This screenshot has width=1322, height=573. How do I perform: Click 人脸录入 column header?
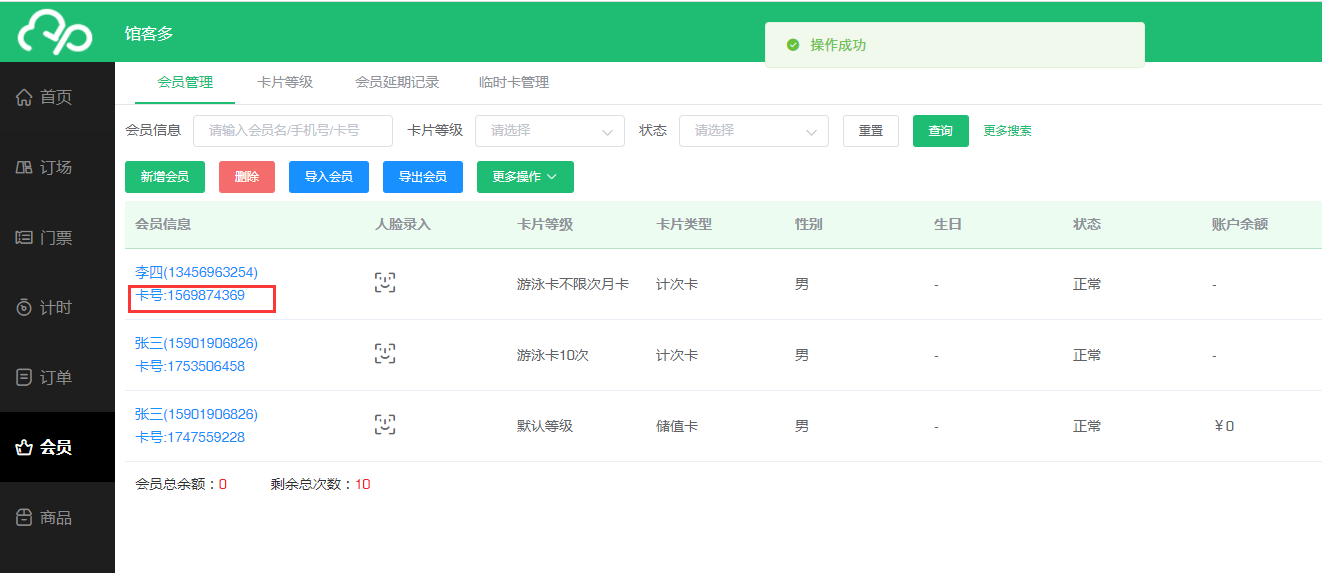pos(403,224)
